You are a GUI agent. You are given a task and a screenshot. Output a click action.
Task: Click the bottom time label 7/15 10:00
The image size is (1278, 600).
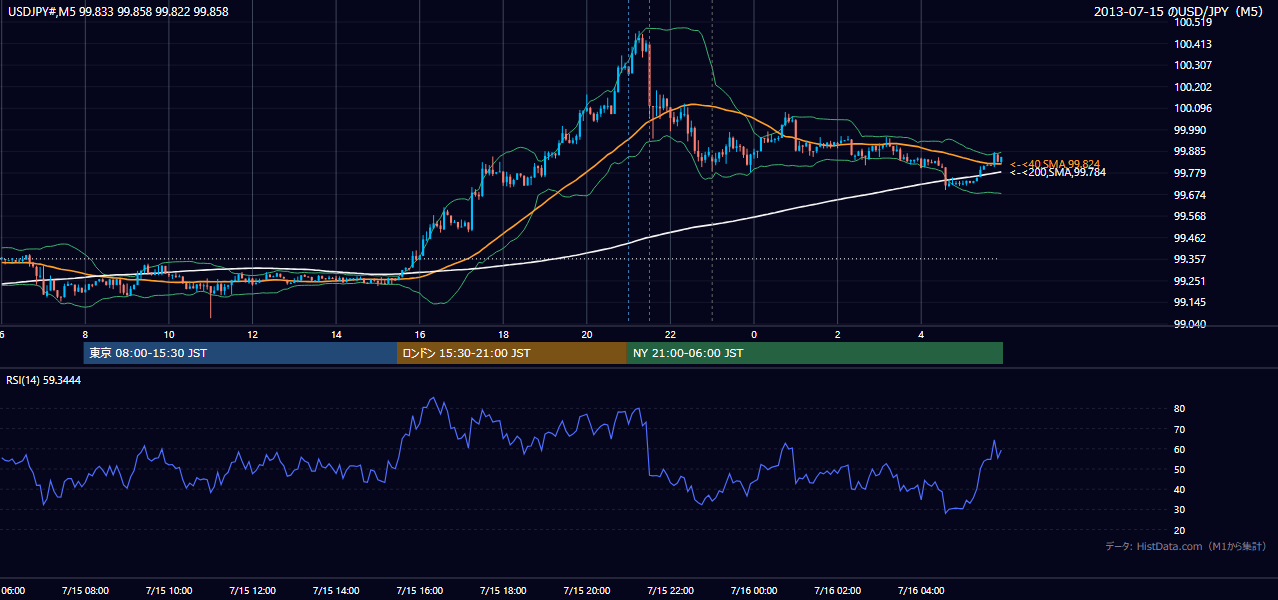click(168, 590)
